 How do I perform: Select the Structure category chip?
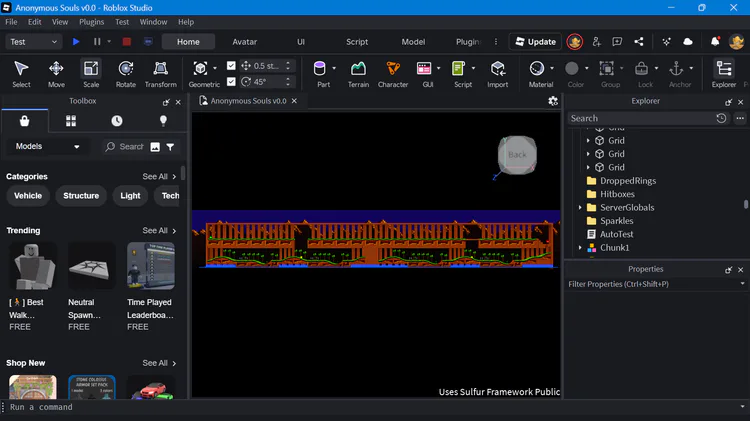coord(81,196)
